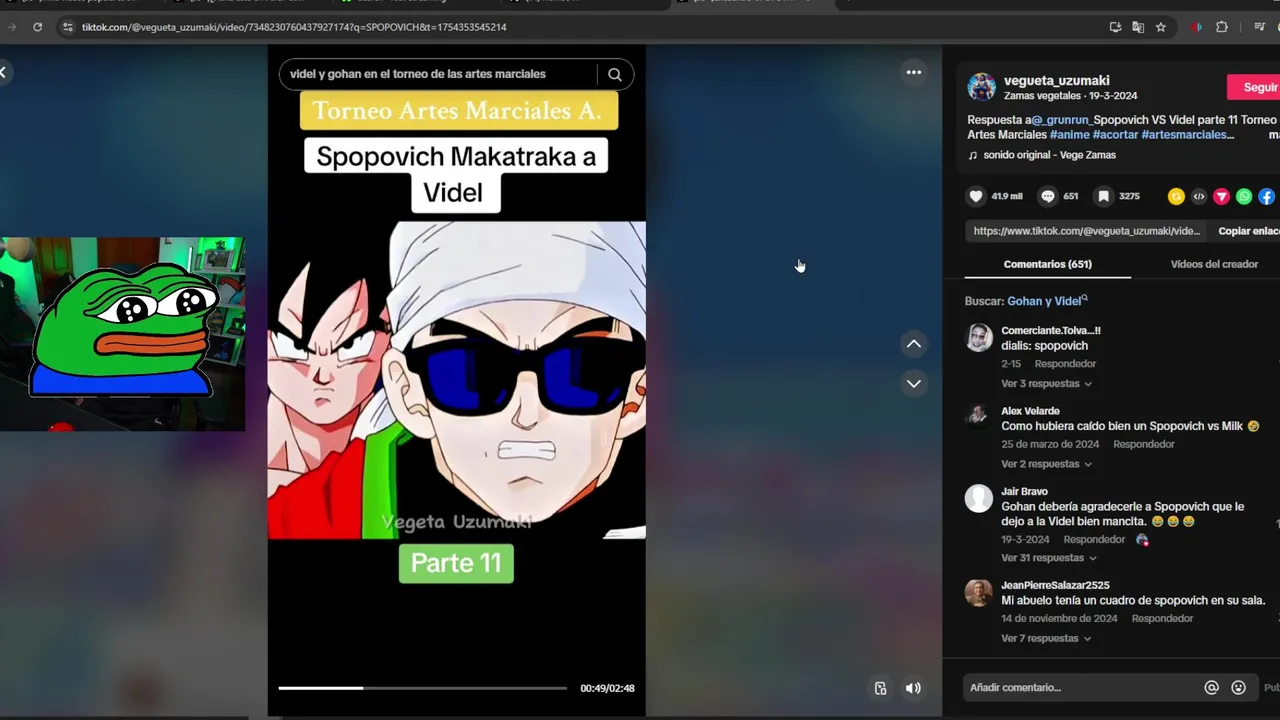
Task: Open the three-dot more options menu
Action: tap(913, 72)
